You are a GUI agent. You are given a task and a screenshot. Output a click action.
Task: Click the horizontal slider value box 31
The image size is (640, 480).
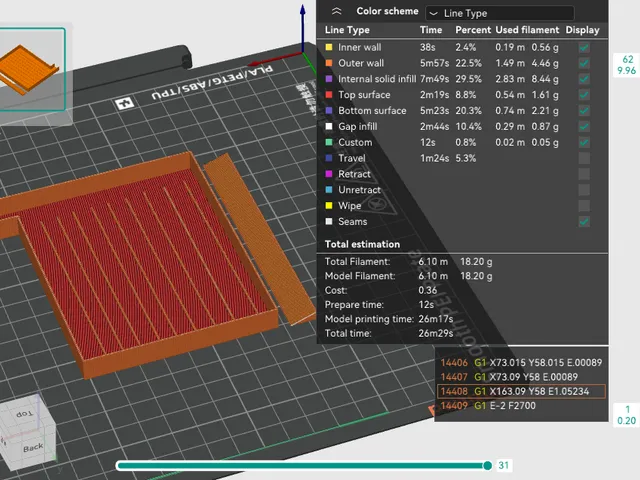[x=504, y=466]
